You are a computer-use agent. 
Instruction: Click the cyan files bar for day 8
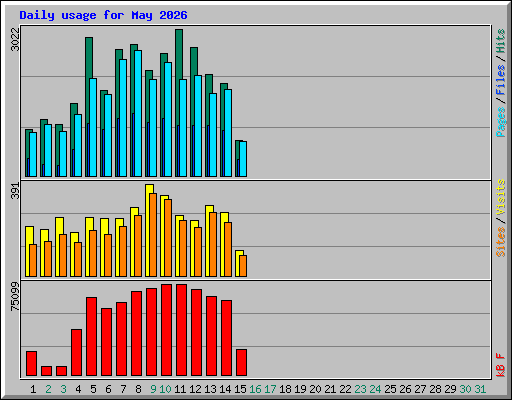[x=138, y=113]
